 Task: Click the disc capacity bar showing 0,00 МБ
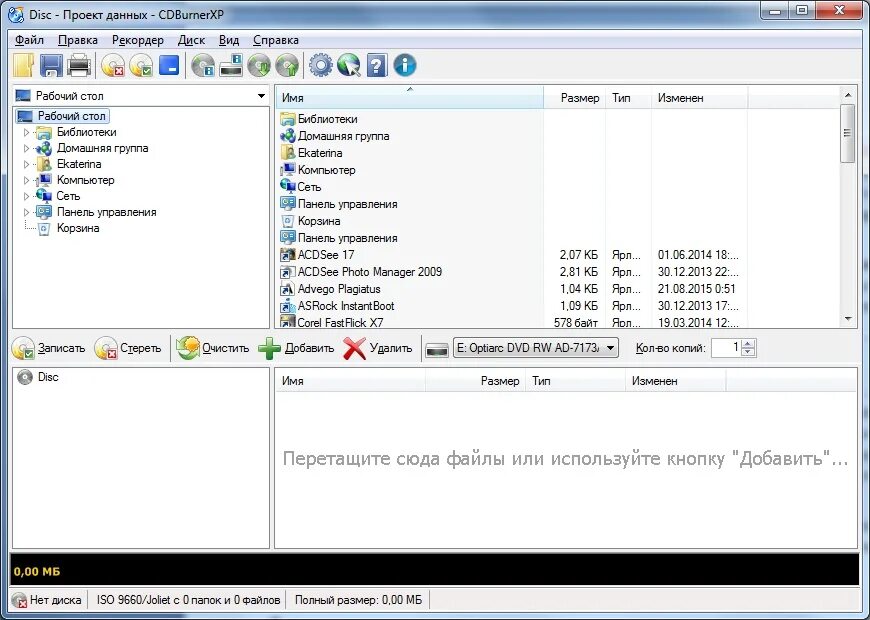pyautogui.click(x=434, y=570)
